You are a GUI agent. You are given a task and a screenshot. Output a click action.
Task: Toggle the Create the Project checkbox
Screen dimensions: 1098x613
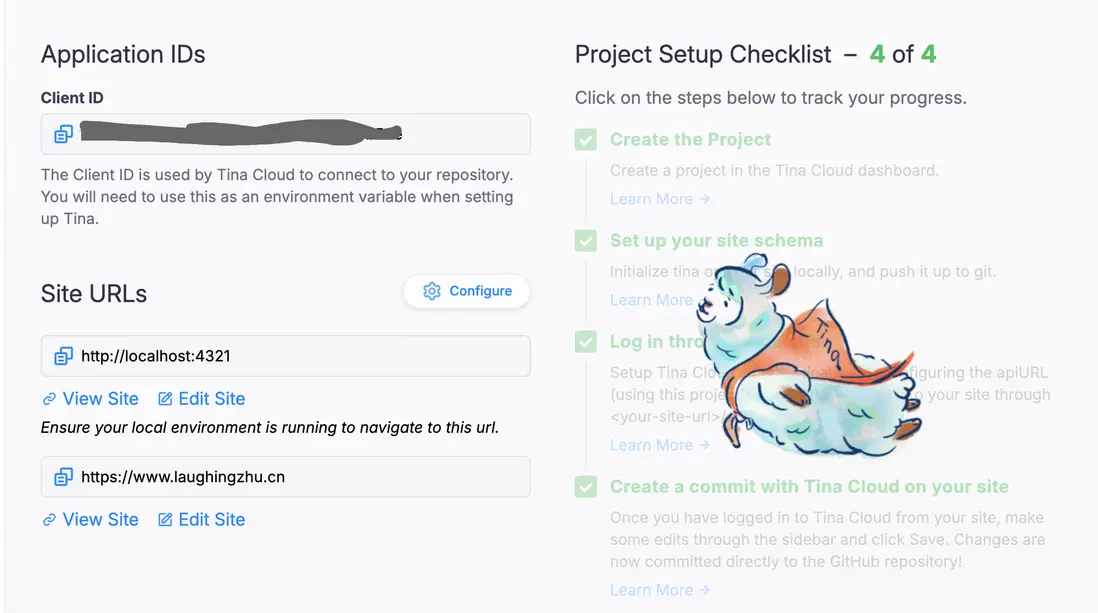pyautogui.click(x=586, y=140)
